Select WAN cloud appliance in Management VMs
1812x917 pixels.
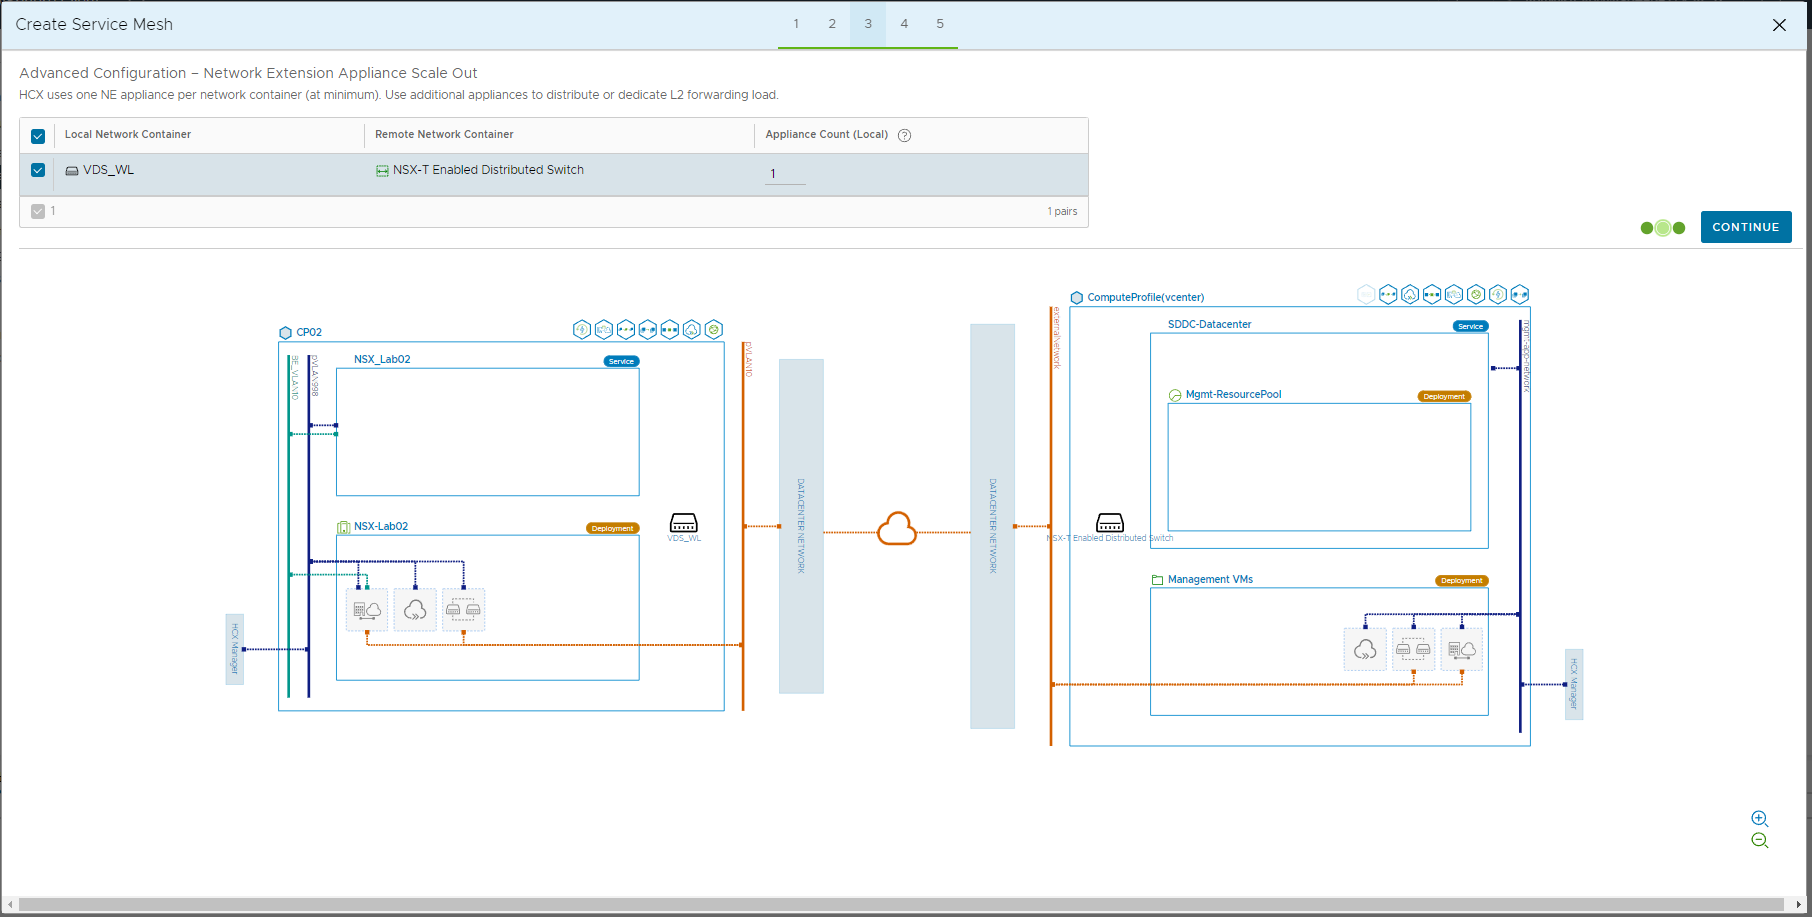[x=1365, y=650]
